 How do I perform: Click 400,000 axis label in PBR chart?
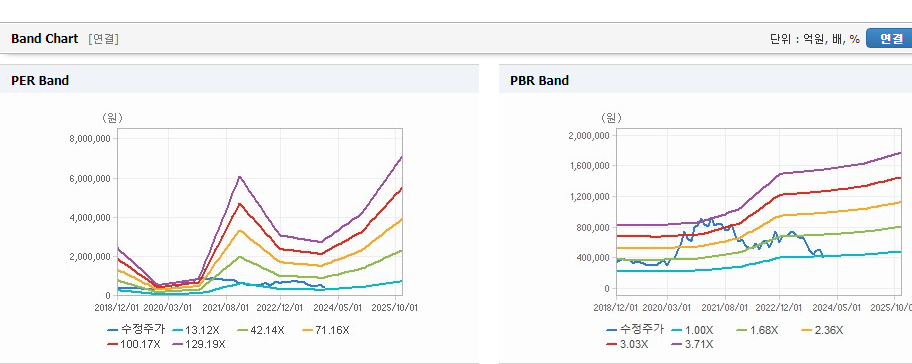point(594,258)
